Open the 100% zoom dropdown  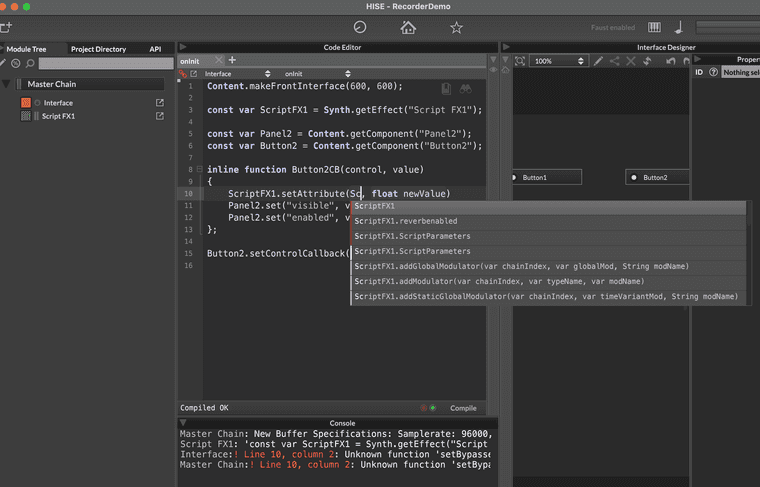[558, 61]
